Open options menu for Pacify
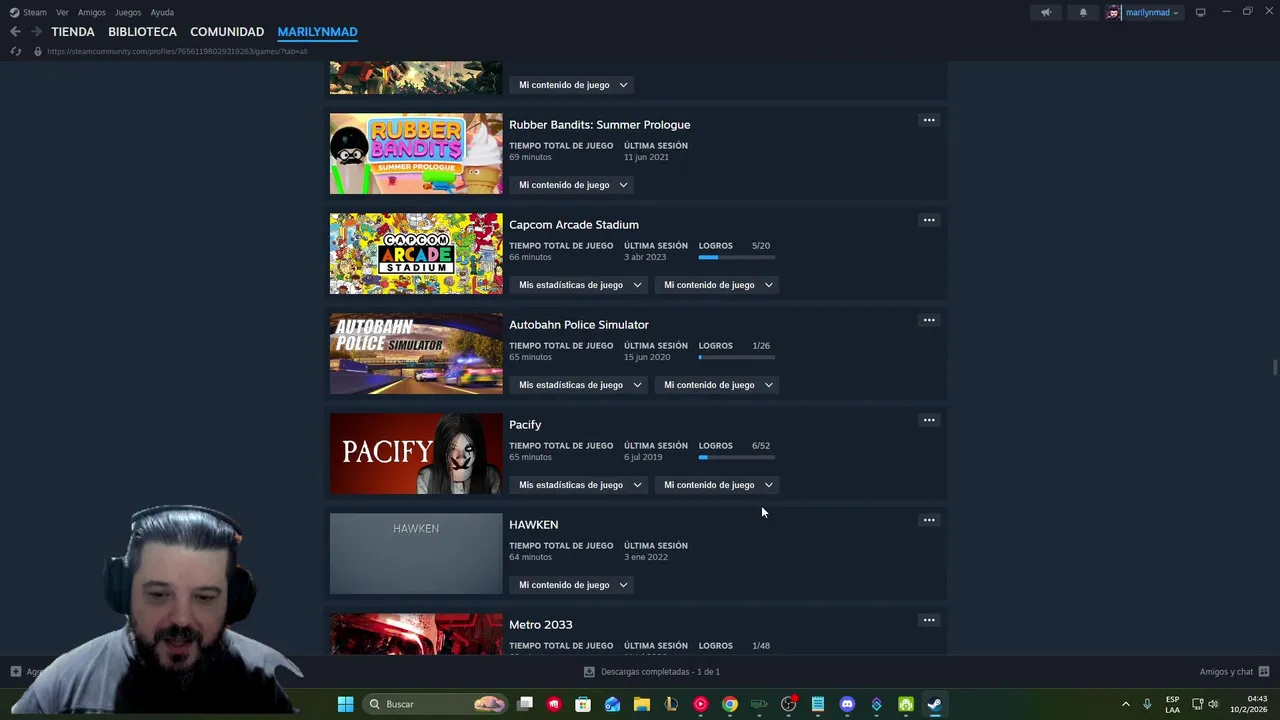This screenshot has height=720, width=1280. pos(929,420)
